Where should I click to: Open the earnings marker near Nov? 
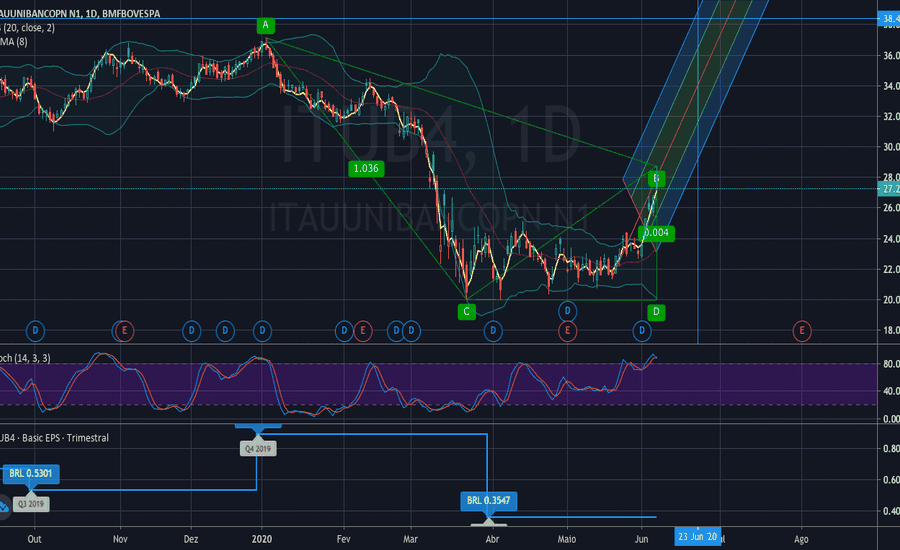pyautogui.click(x=124, y=331)
